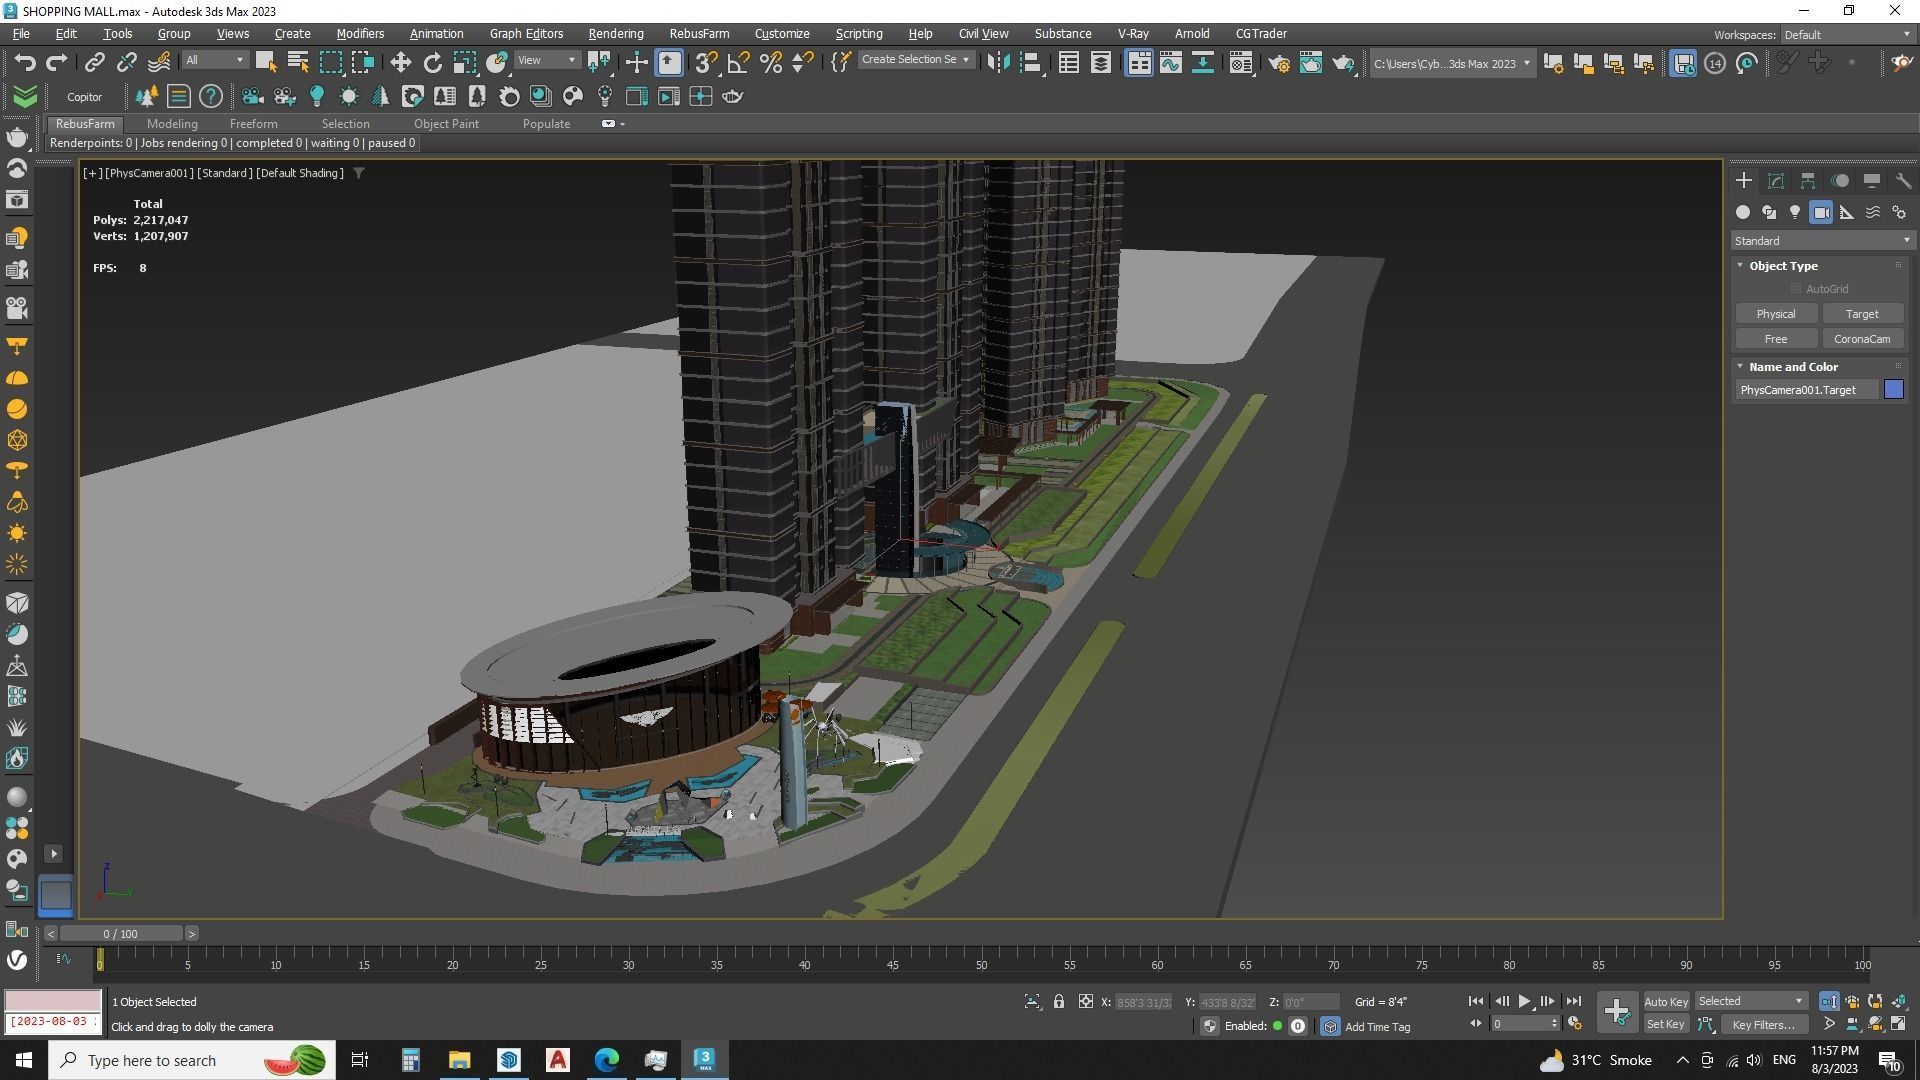Switch to the Display panel icon
The width and height of the screenshot is (1920, 1080).
point(1871,181)
